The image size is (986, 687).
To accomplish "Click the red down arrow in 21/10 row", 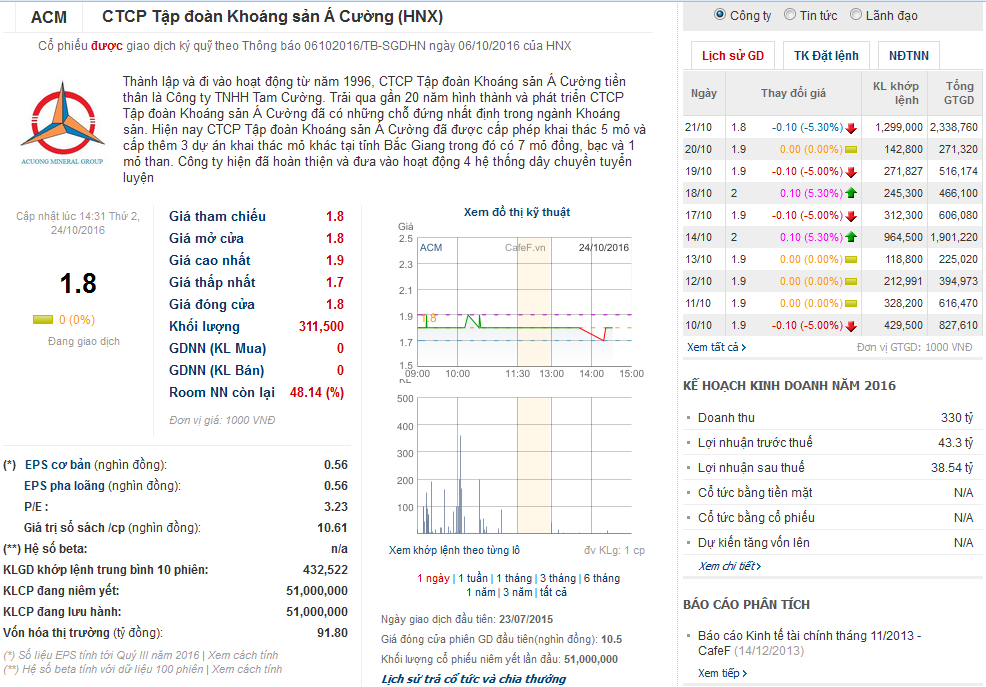I will 851,128.
